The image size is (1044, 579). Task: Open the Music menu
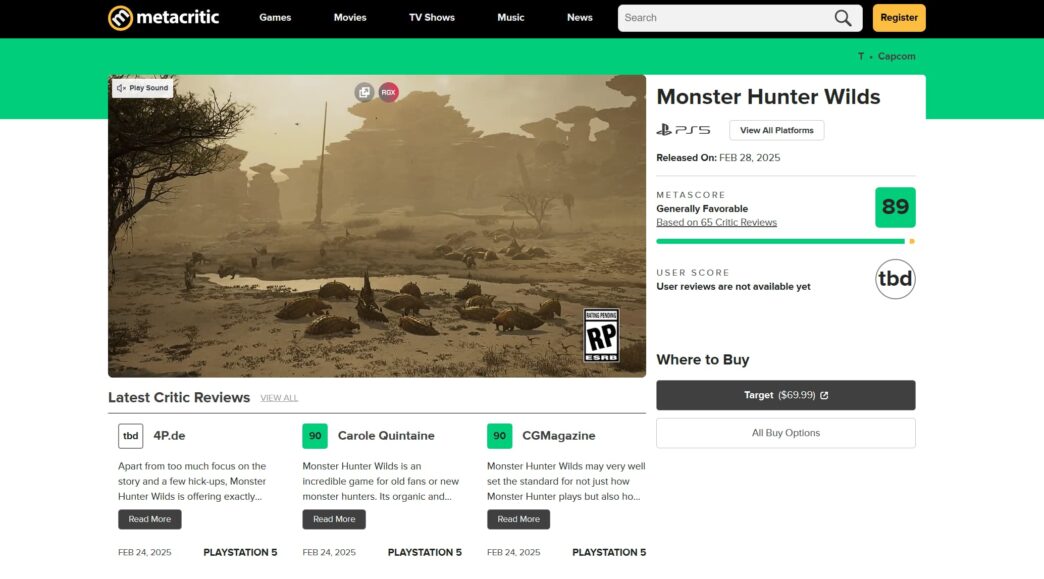click(x=511, y=18)
